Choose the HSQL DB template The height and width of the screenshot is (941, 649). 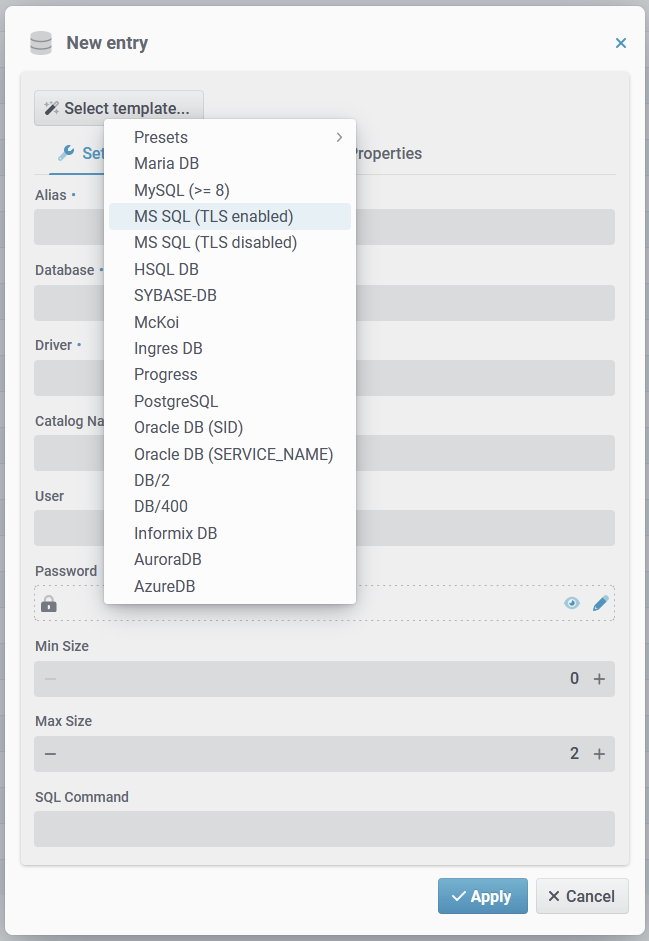[230, 269]
